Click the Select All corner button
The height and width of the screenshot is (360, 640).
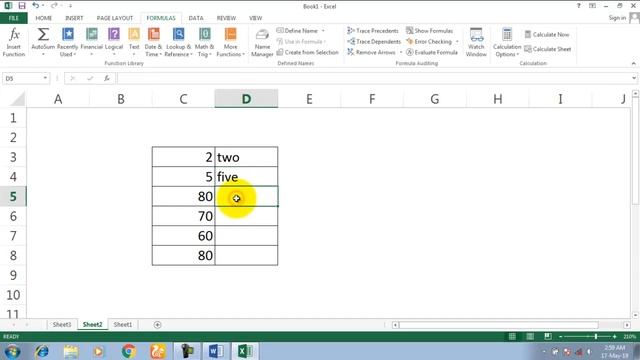[x=17, y=99]
